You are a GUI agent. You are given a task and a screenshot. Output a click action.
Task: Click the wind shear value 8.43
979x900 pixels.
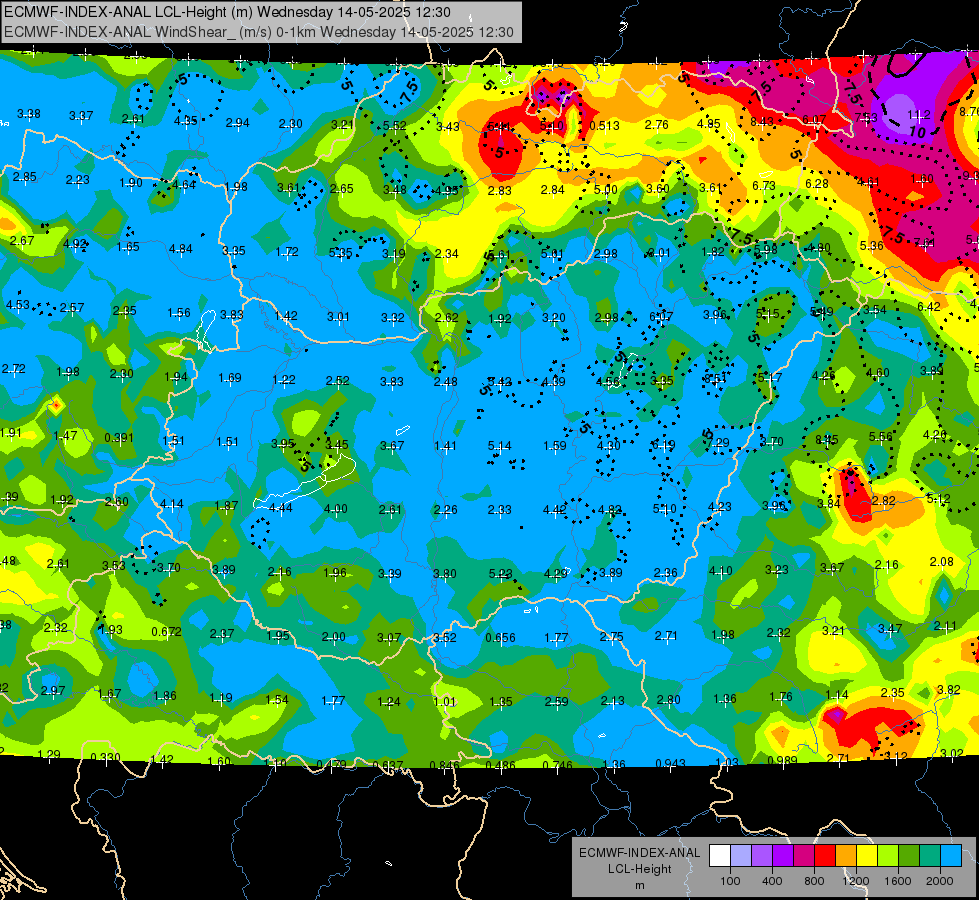[x=762, y=122]
